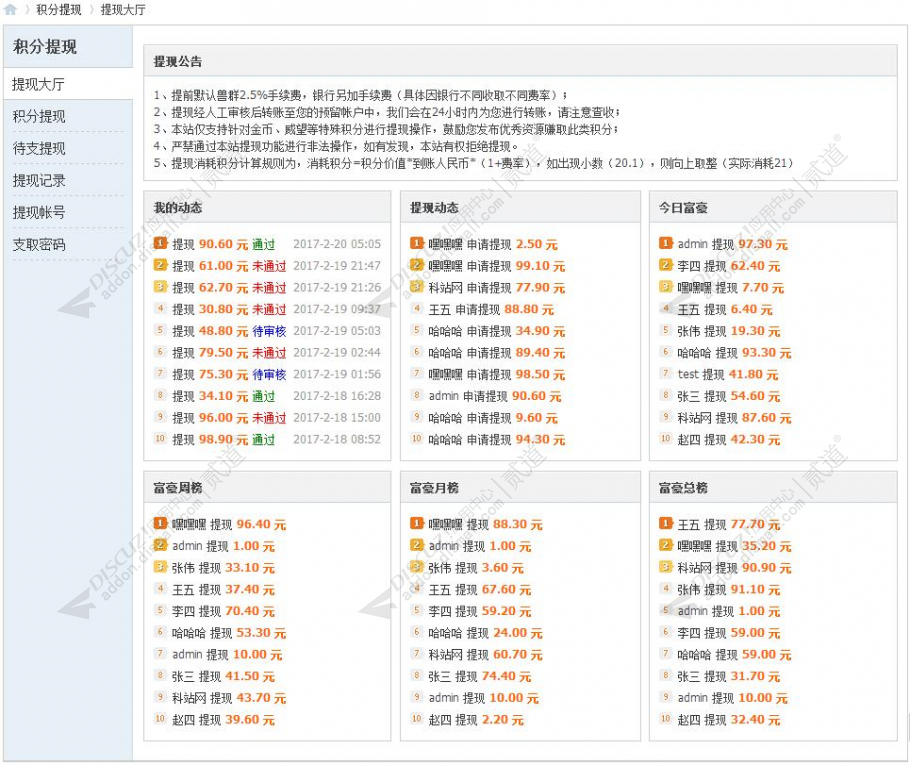This screenshot has height=765, width=910.
Task: Click rank 2 badge beside 李四 提现 62.40 元
Action: (666, 265)
